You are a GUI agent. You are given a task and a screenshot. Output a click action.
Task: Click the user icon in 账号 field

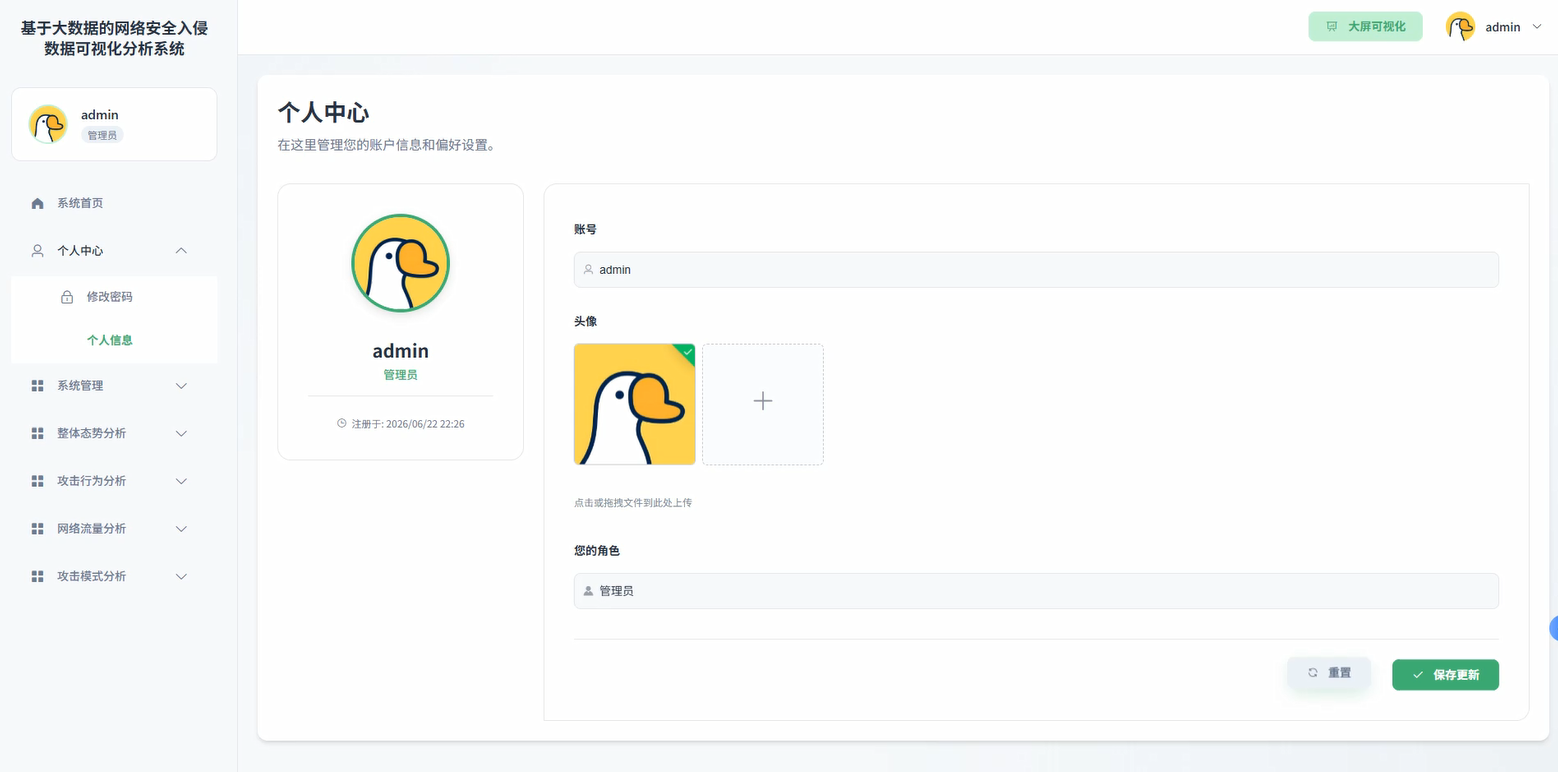pos(588,270)
